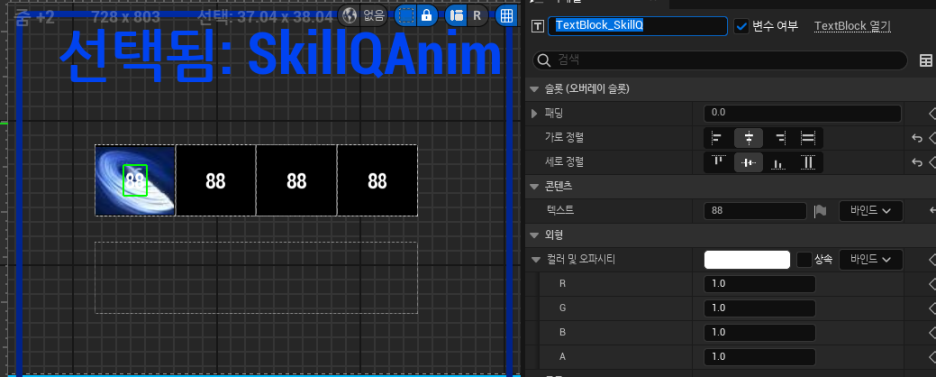This screenshot has width=936, height=377.
Task: Expand the 패딩 property row
Action: point(534,113)
